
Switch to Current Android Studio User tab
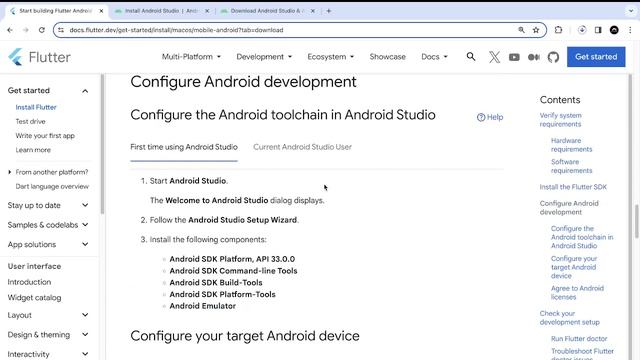tap(302, 147)
